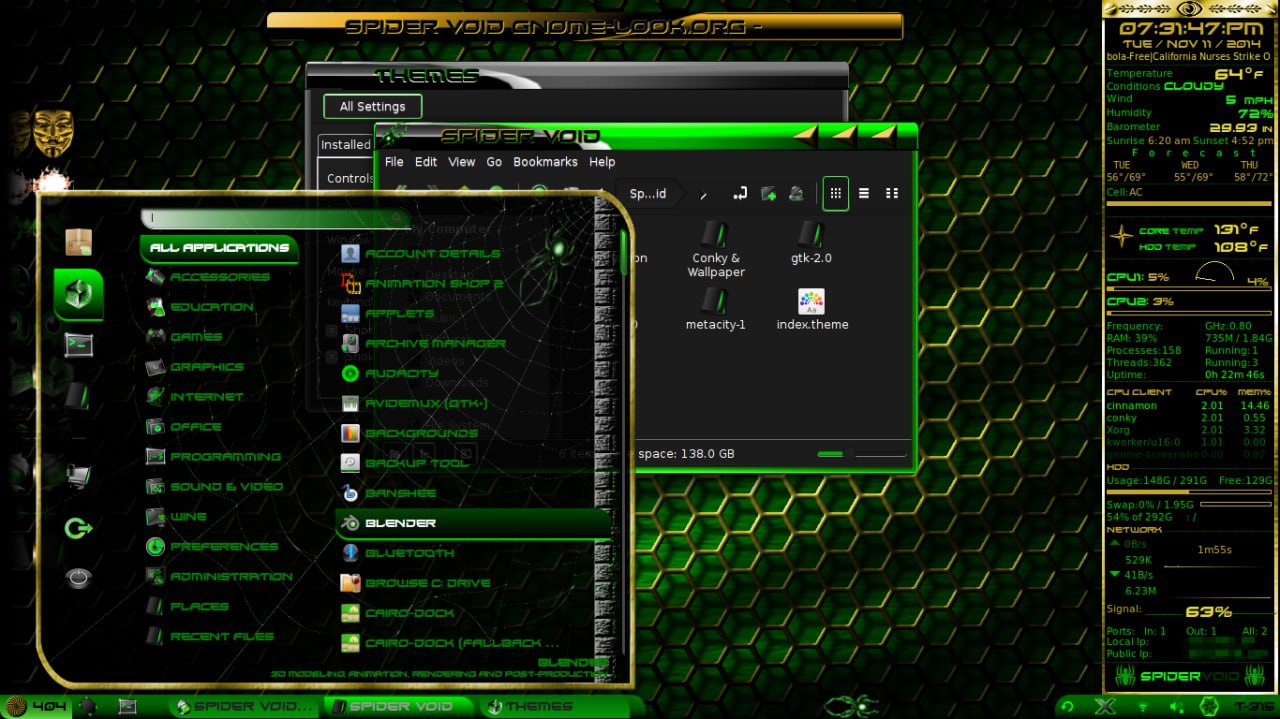Click All Settings in the Themes window
Image resolution: width=1280 pixels, height=719 pixels.
(x=372, y=107)
